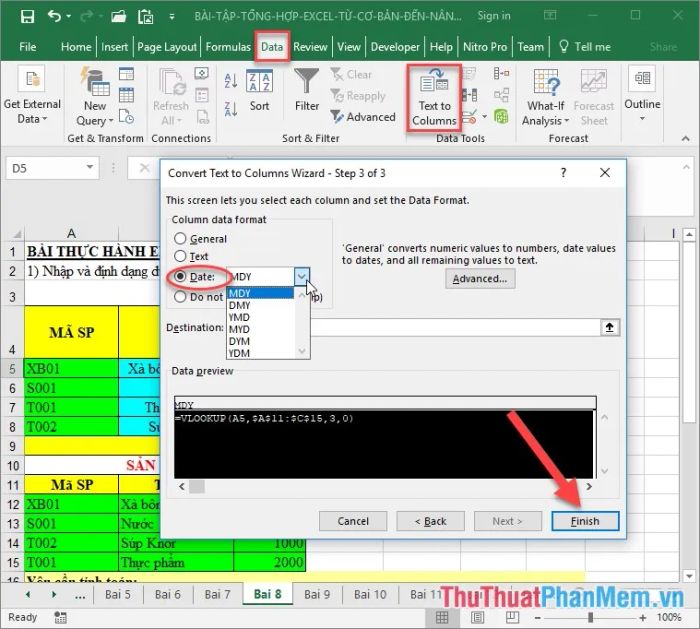Click the Advanced filter icon
This screenshot has width=700, height=629.
coord(363,117)
